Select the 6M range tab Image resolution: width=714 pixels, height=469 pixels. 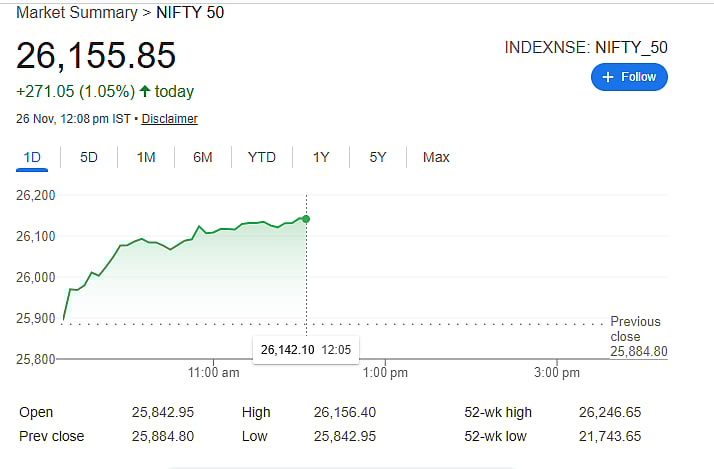203,157
